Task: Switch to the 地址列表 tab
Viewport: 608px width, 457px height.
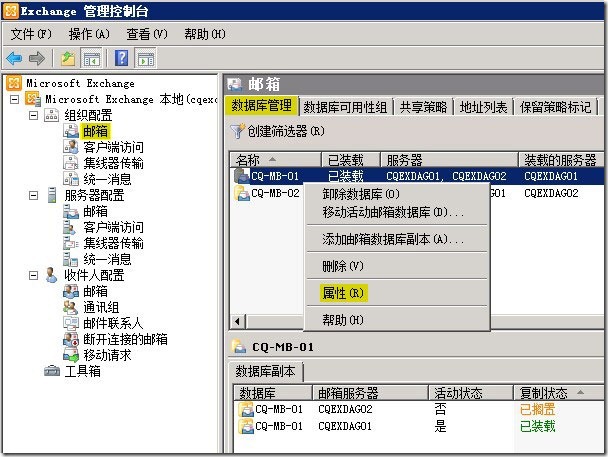Action: [x=484, y=107]
